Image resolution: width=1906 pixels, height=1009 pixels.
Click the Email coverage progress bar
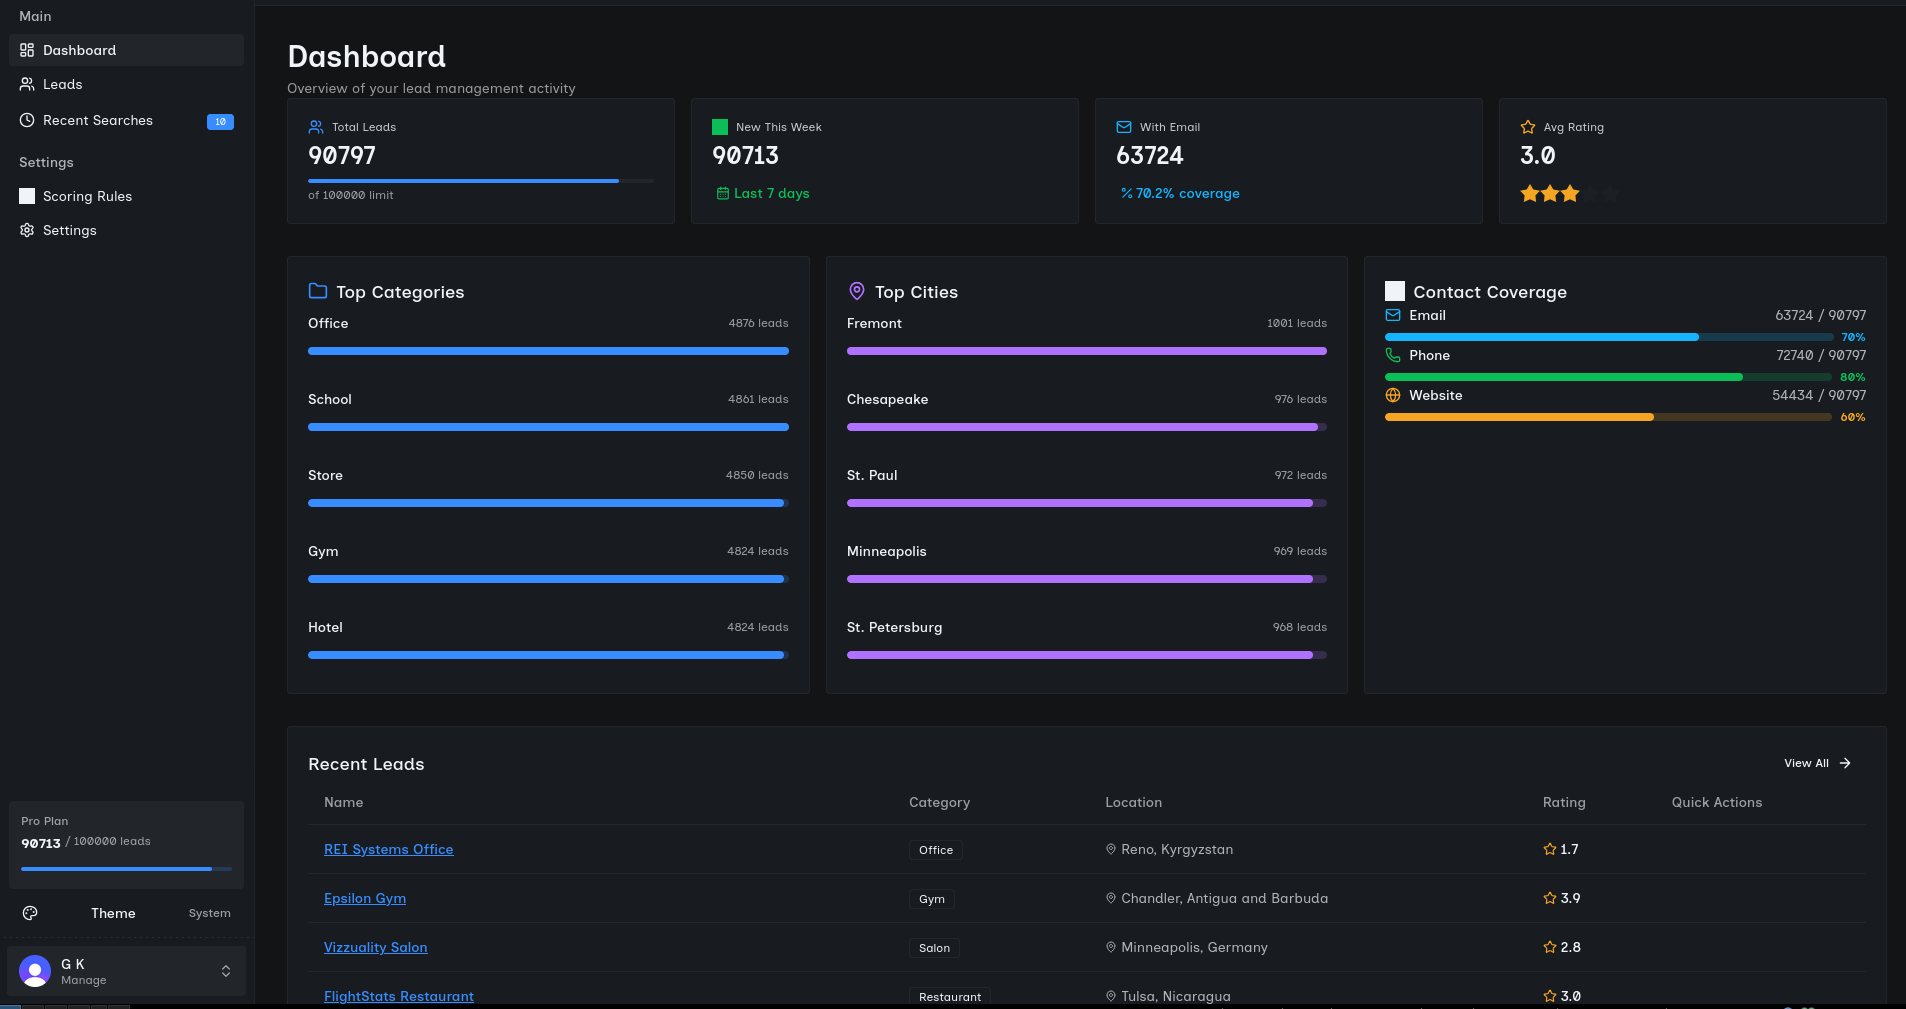[1608, 337]
